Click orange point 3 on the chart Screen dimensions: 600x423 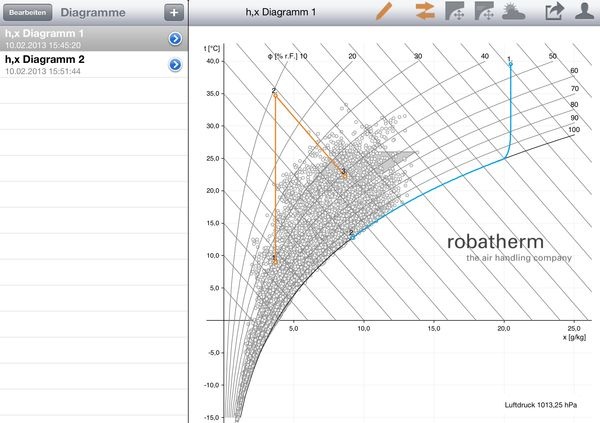pyautogui.click(x=343, y=174)
